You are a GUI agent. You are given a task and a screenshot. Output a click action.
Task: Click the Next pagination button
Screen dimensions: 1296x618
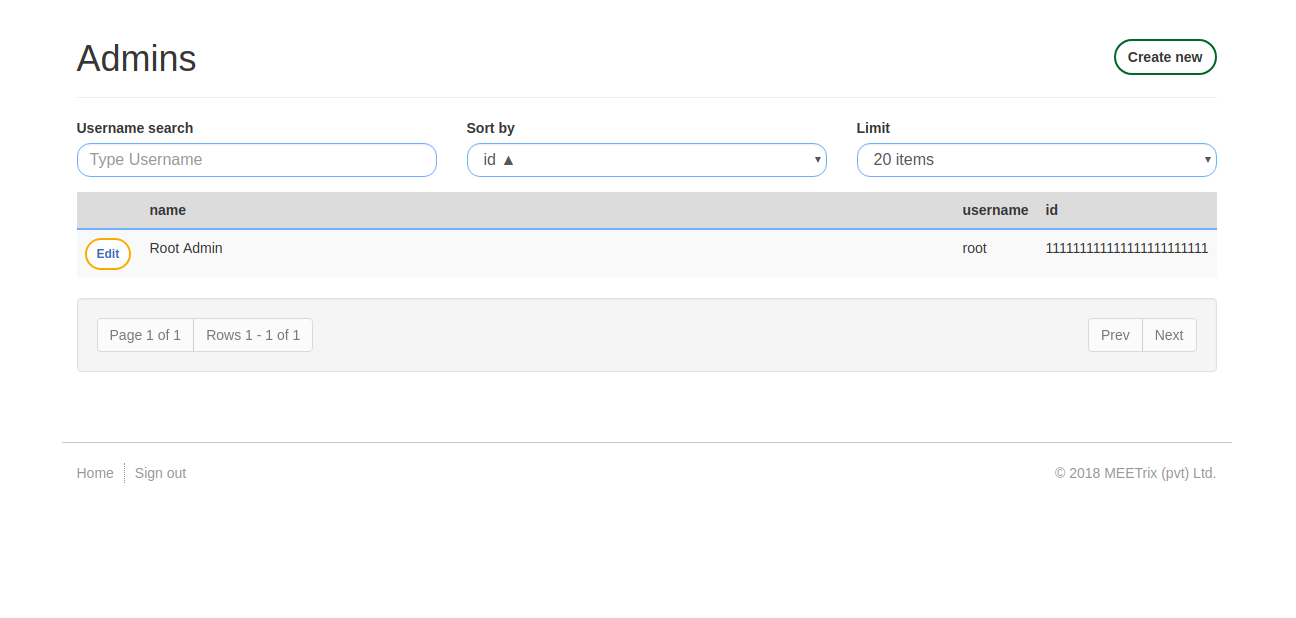coord(1168,334)
